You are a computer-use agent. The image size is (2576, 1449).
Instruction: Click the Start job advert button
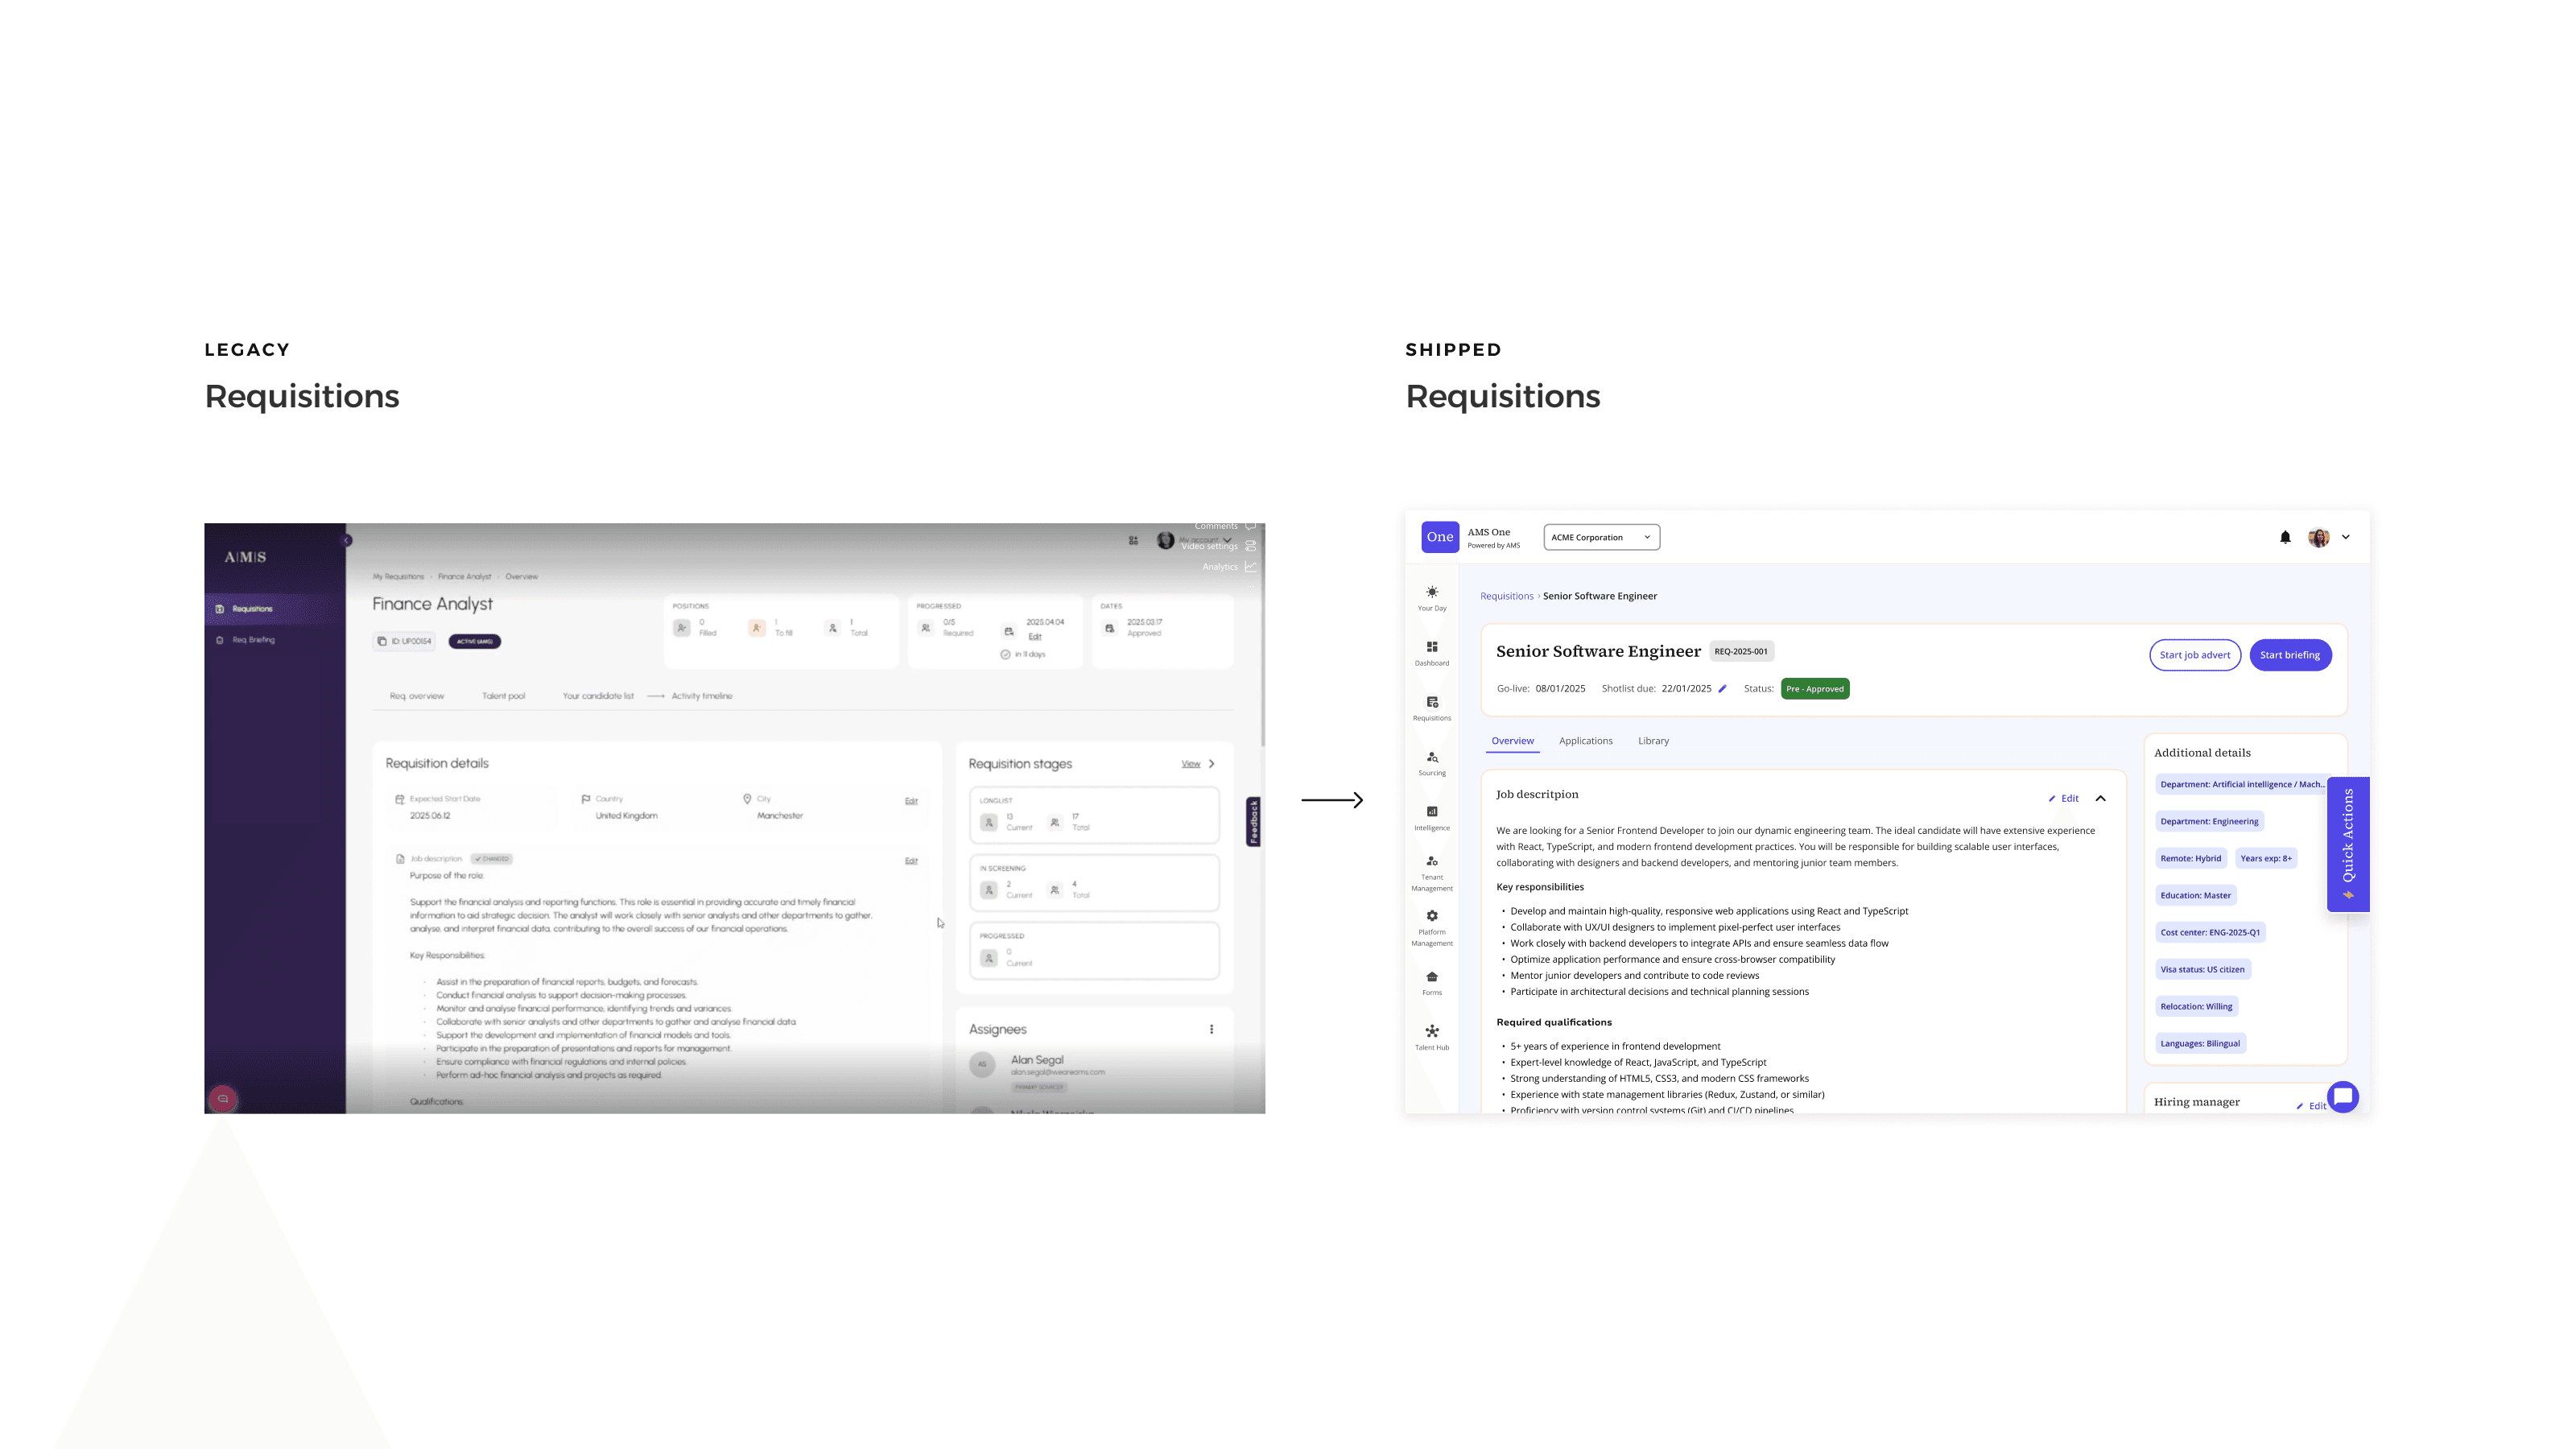pos(2195,655)
